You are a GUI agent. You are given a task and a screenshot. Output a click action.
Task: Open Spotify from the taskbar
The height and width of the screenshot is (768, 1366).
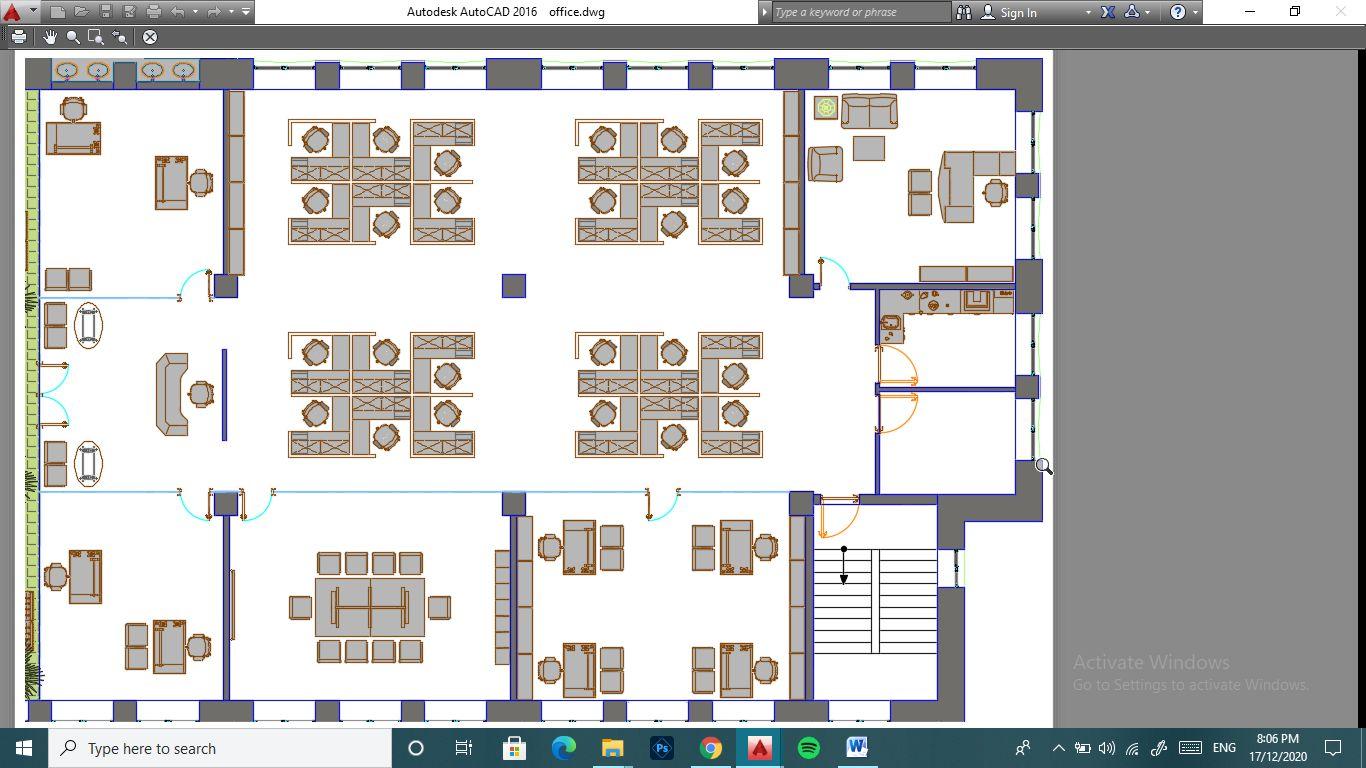tap(808, 748)
